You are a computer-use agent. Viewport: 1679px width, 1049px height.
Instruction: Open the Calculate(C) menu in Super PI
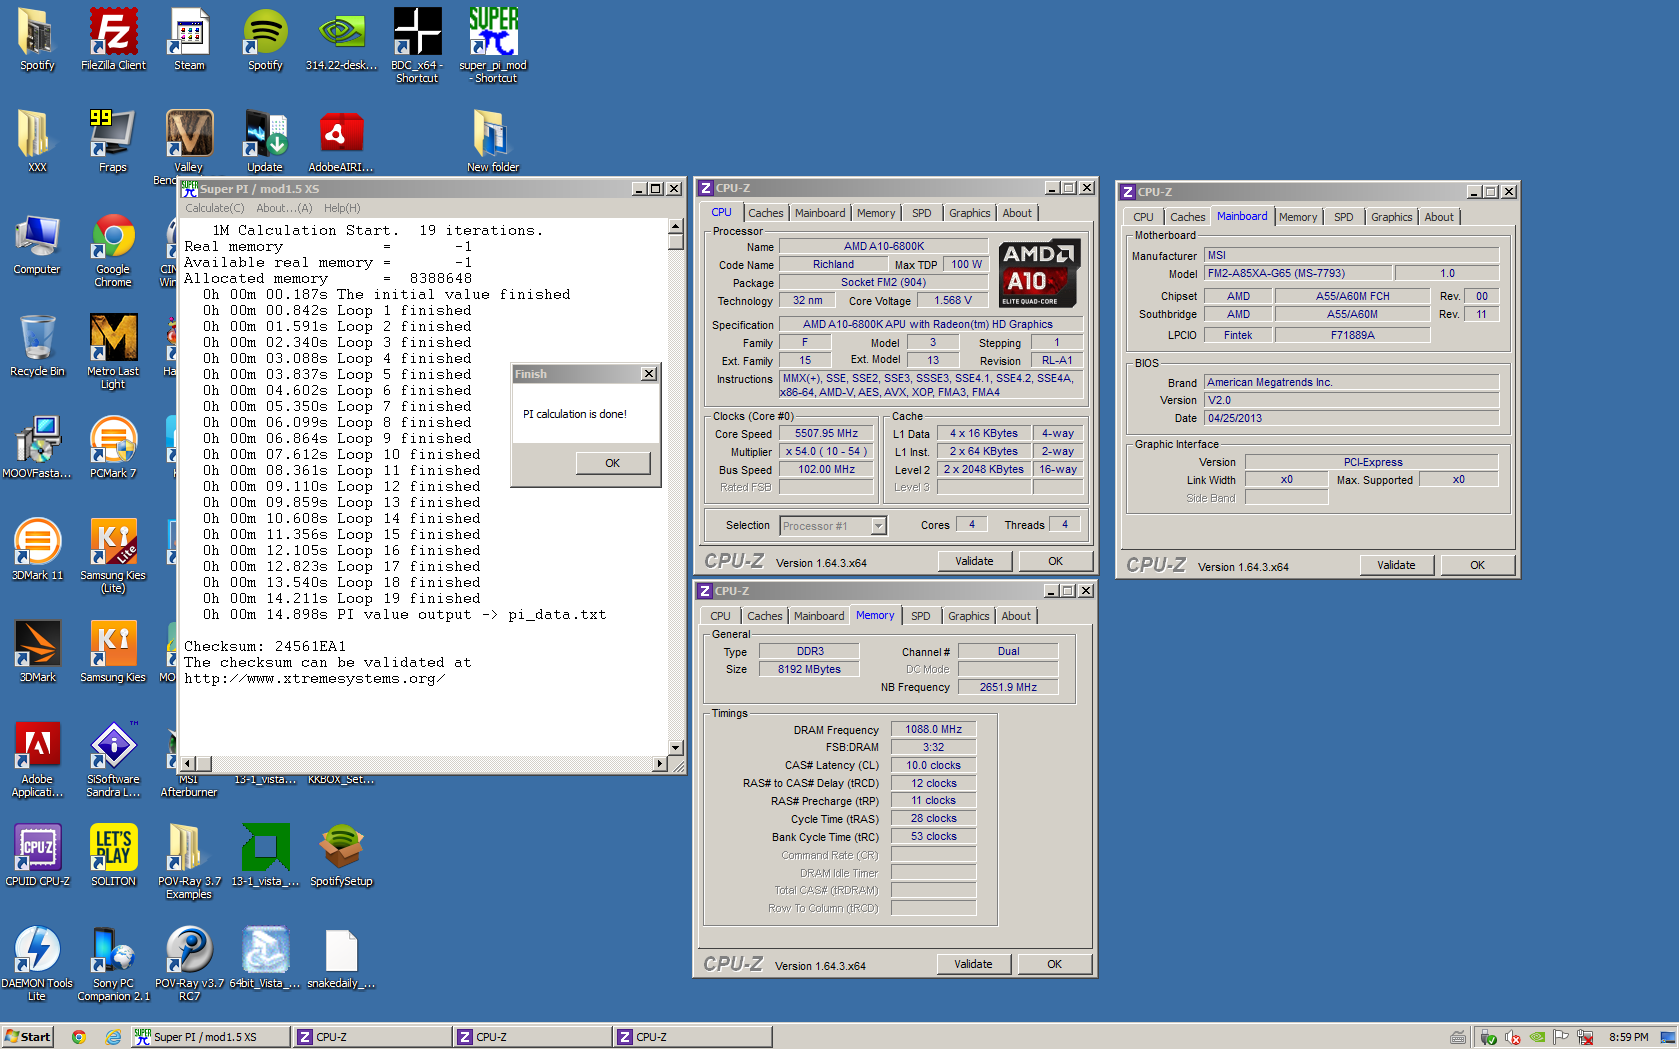click(214, 208)
